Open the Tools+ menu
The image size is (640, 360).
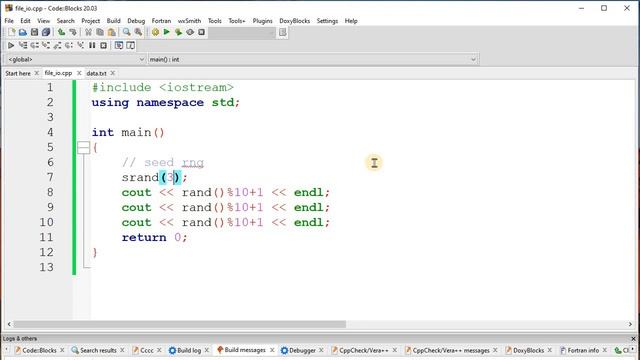(x=237, y=21)
